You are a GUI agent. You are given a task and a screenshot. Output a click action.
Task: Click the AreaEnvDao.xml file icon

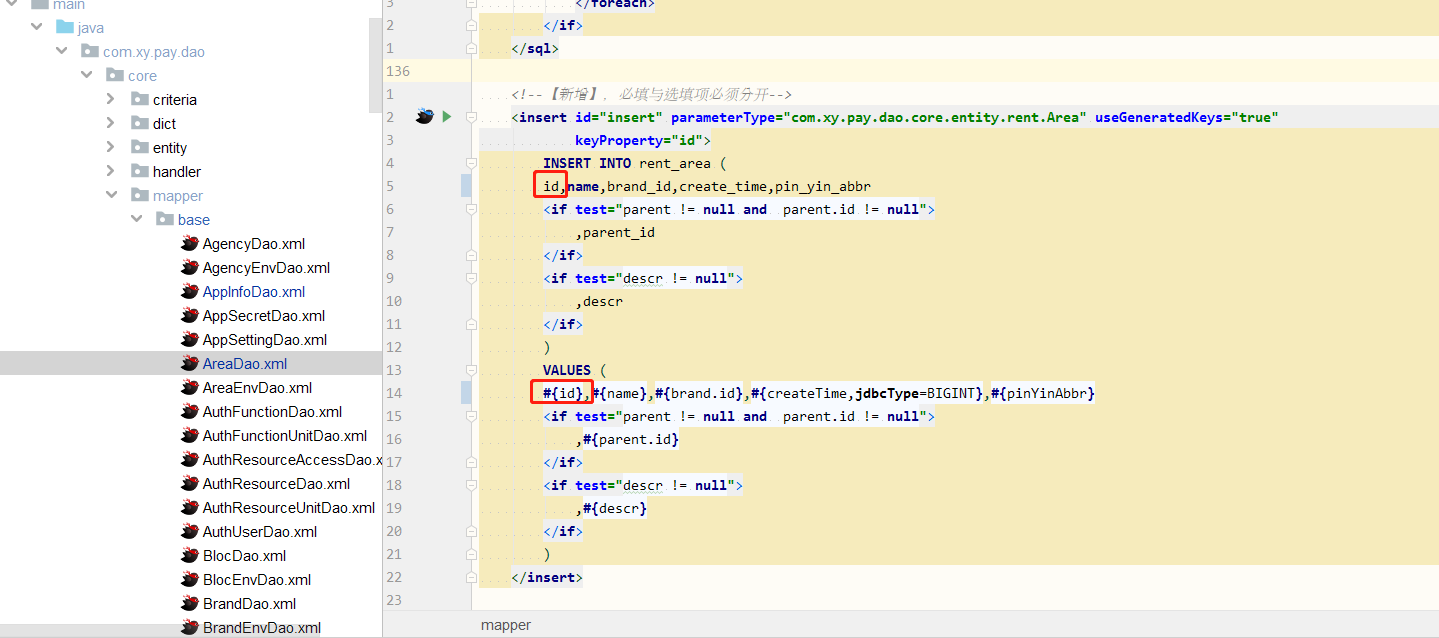click(189, 387)
